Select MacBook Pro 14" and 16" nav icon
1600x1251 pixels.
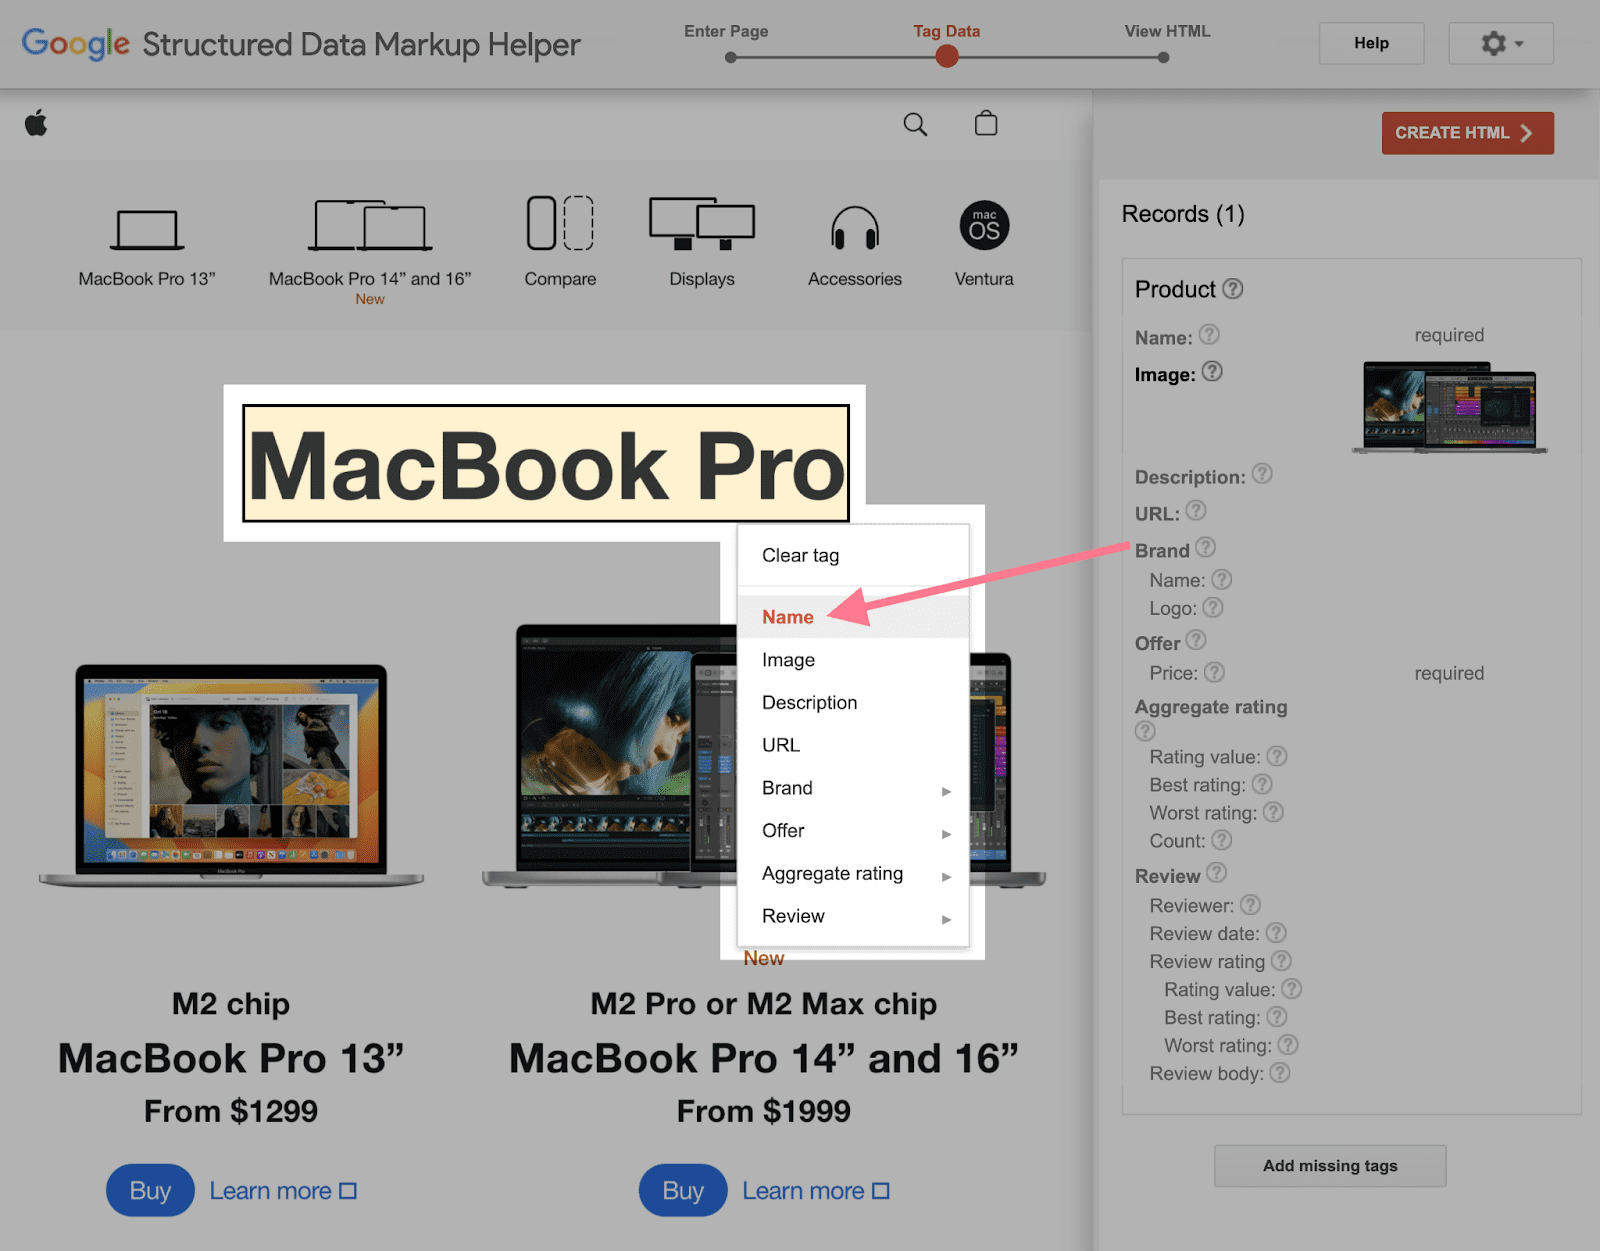coord(370,225)
